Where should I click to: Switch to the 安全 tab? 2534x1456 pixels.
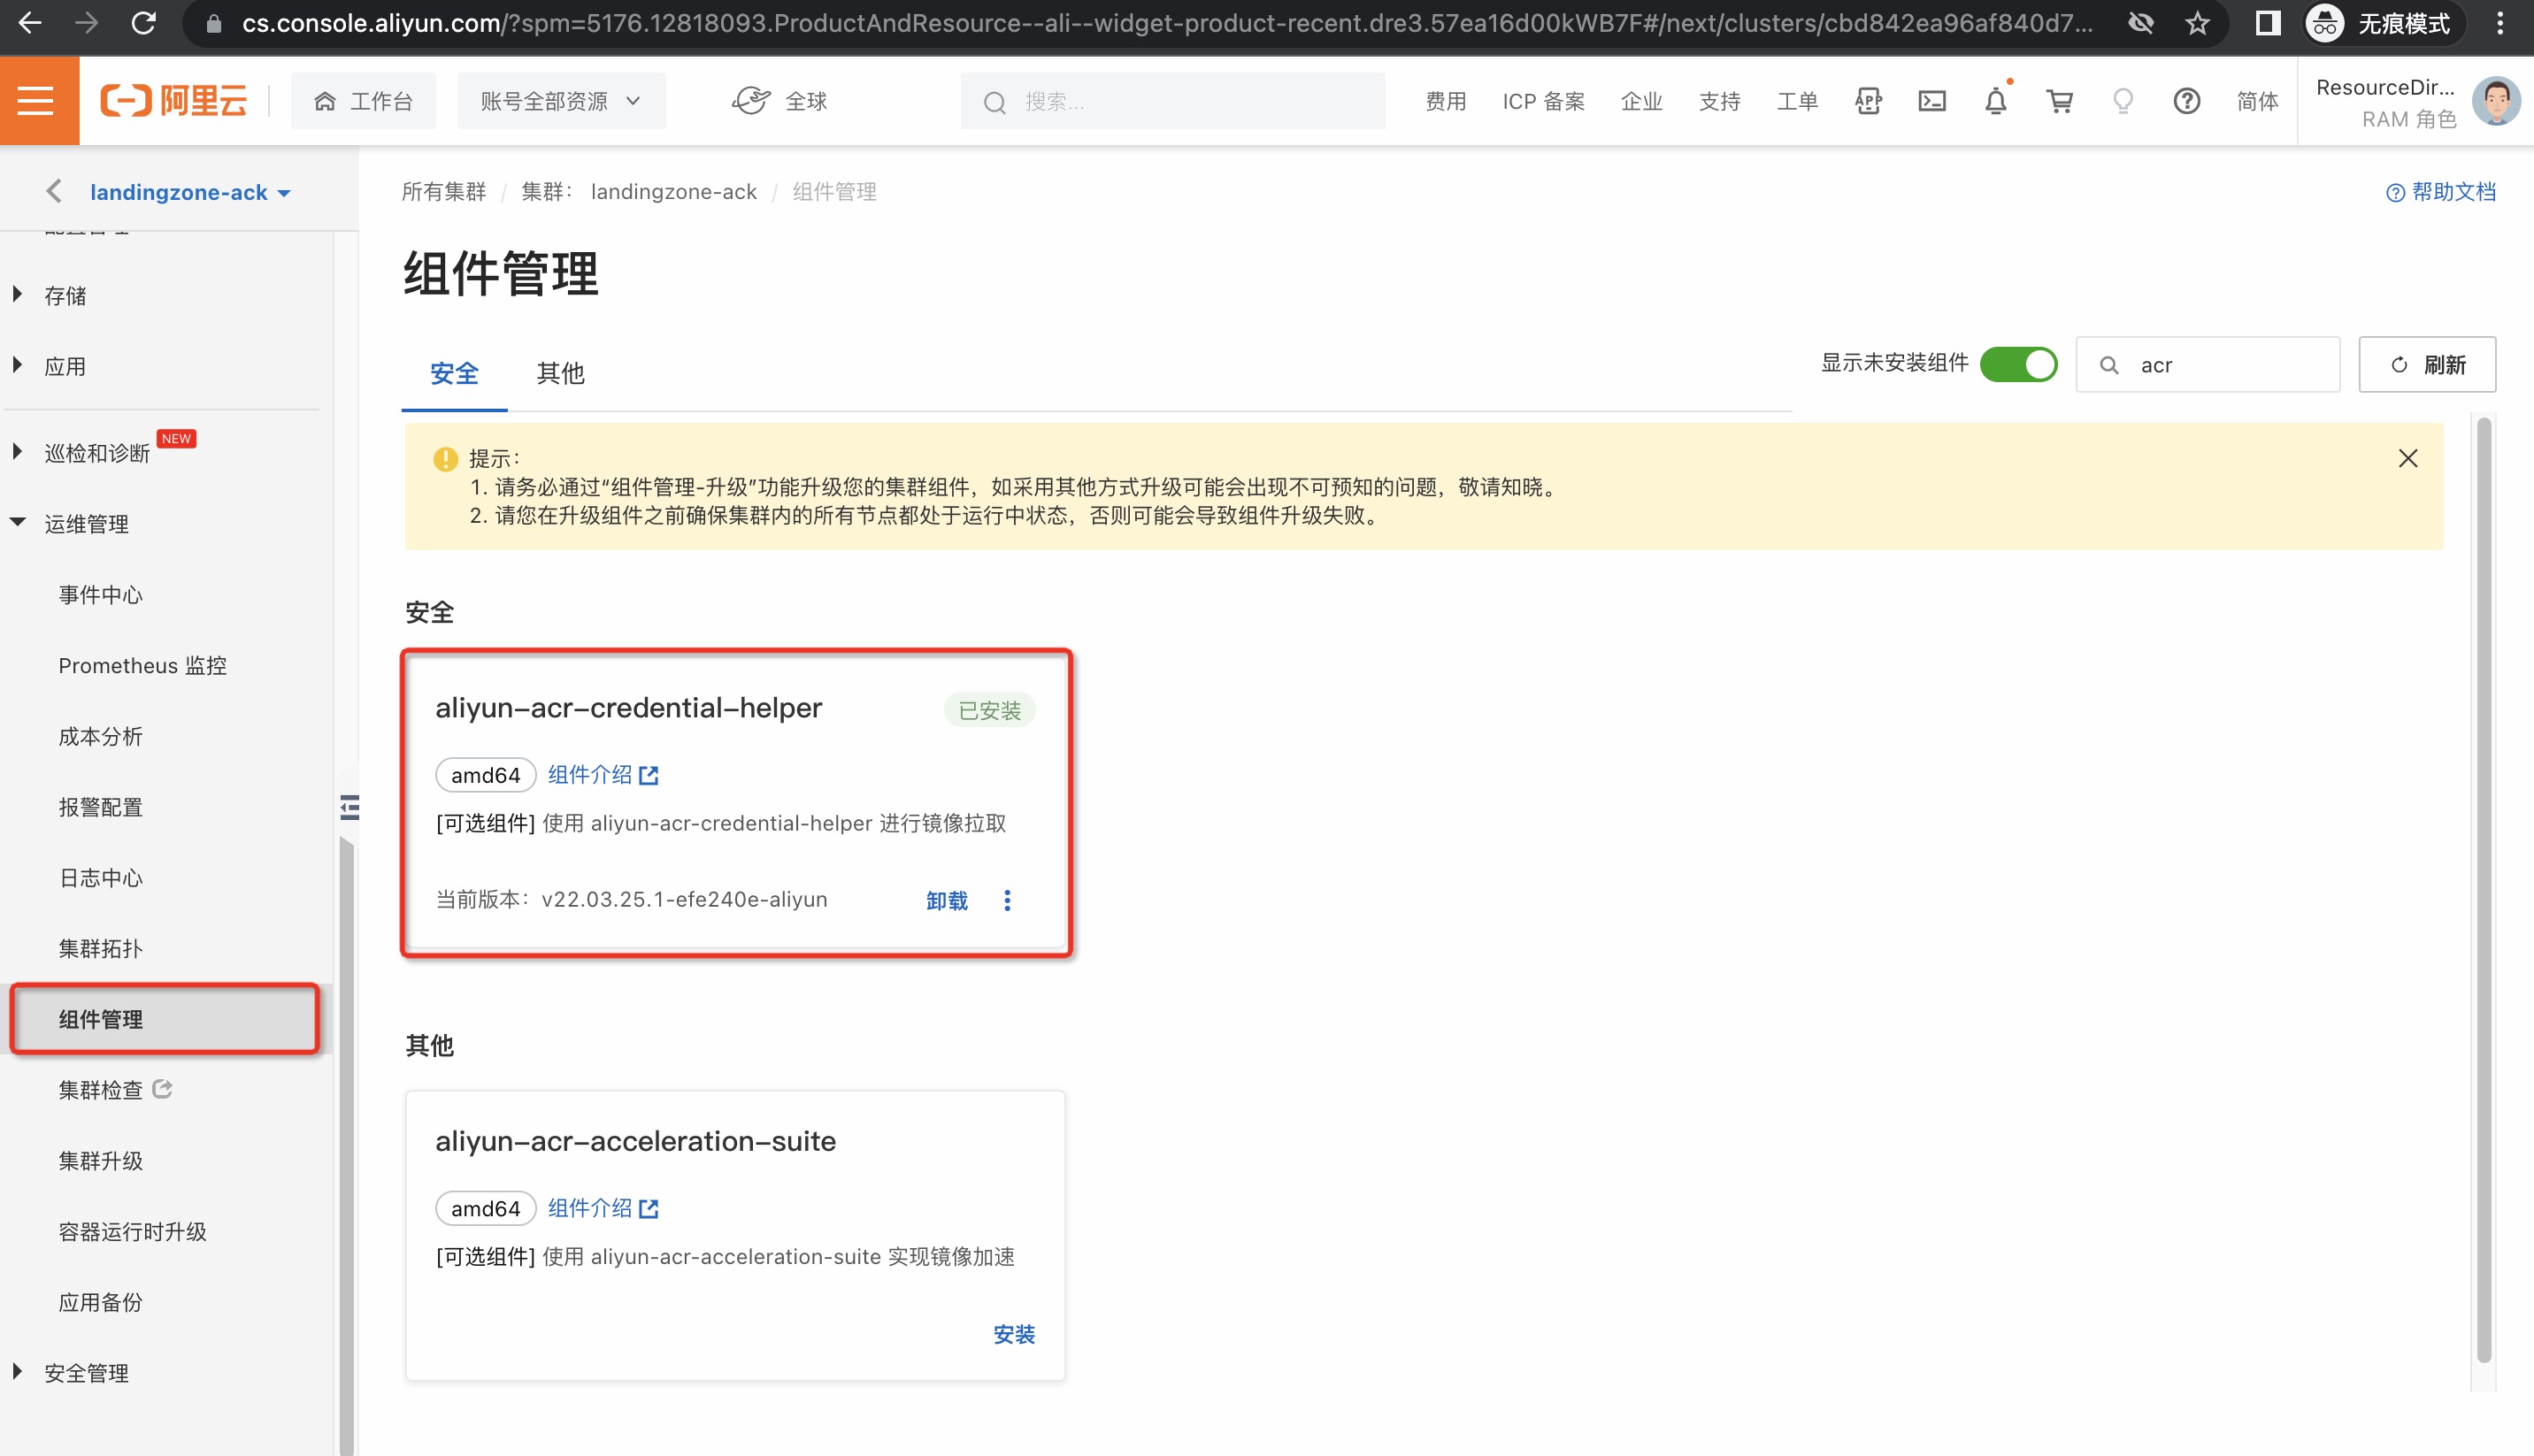(x=454, y=373)
